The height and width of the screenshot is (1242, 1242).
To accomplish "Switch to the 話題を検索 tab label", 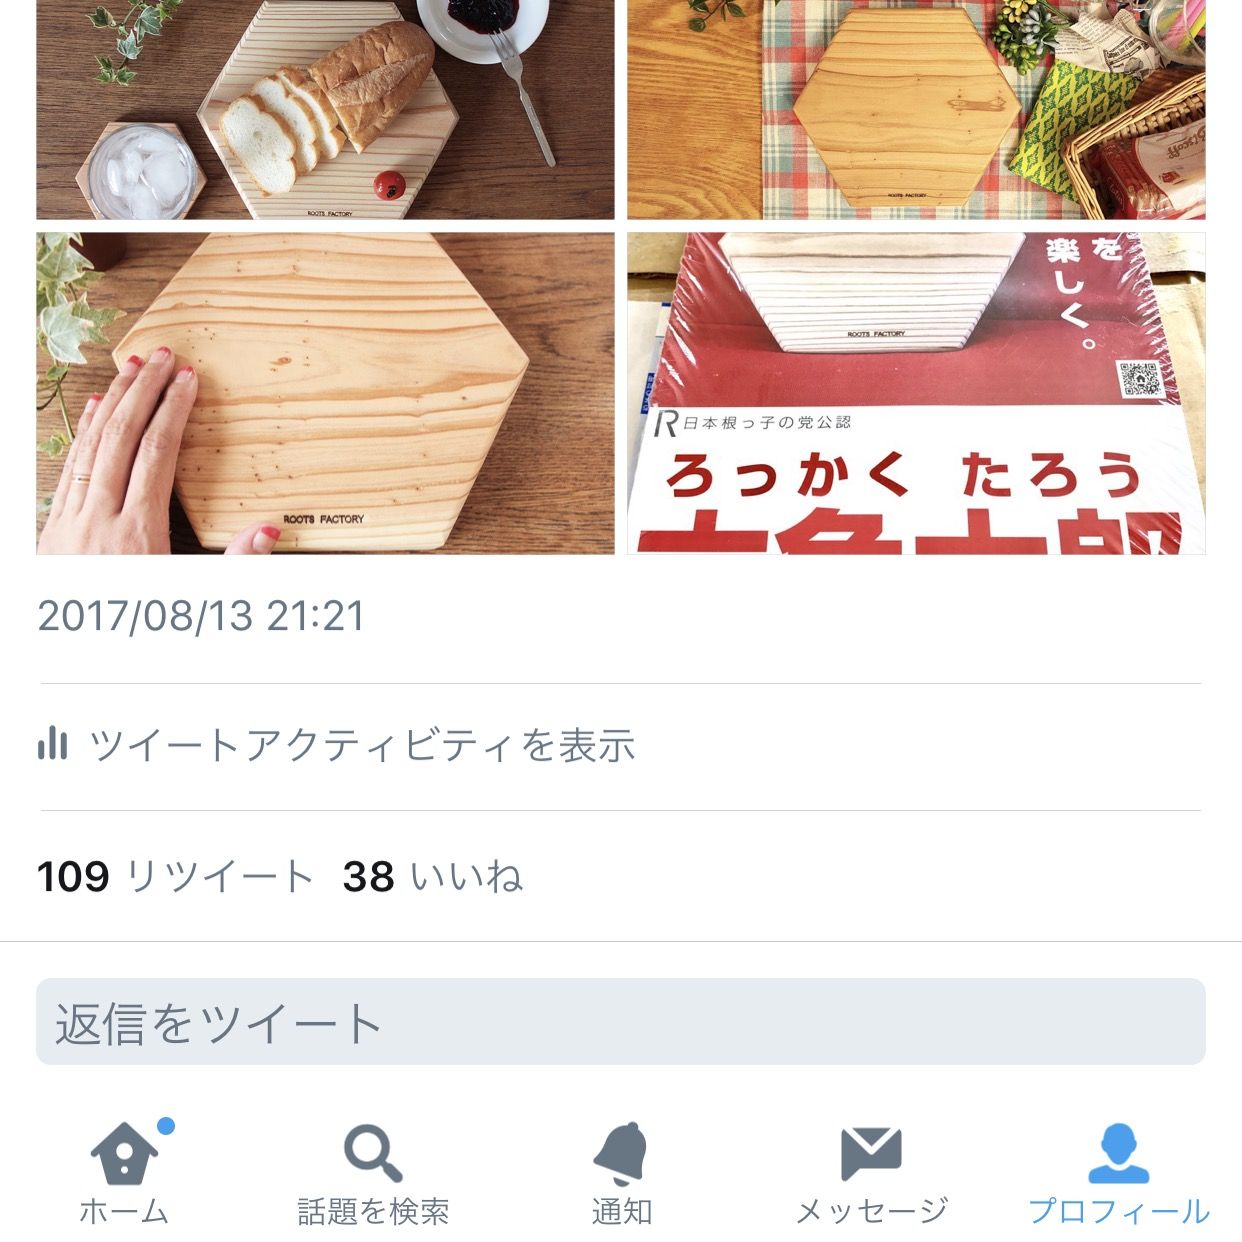I will pyautogui.click(x=373, y=1211).
